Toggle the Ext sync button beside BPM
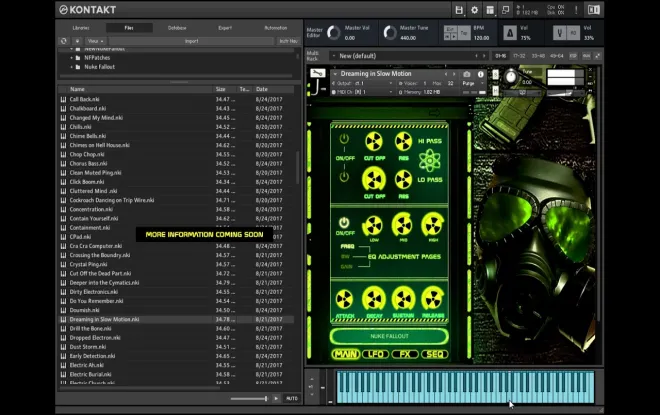 (x=450, y=29)
